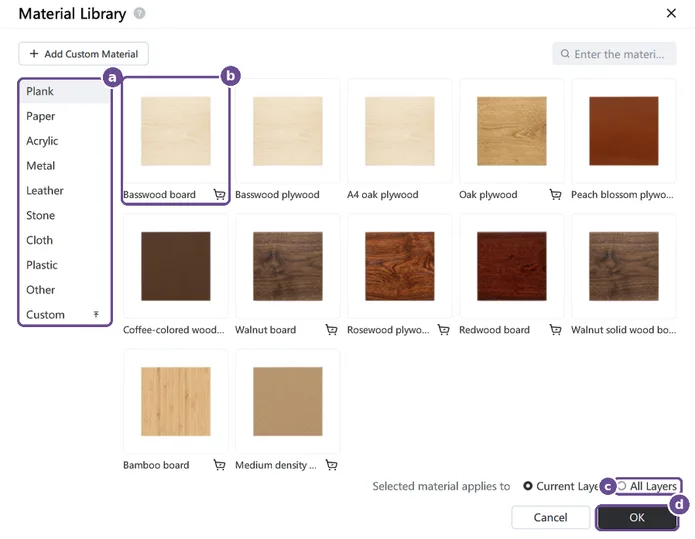Viewport: 695px width, 539px height.
Task: Select the Leather category
Action: pyautogui.click(x=65, y=191)
